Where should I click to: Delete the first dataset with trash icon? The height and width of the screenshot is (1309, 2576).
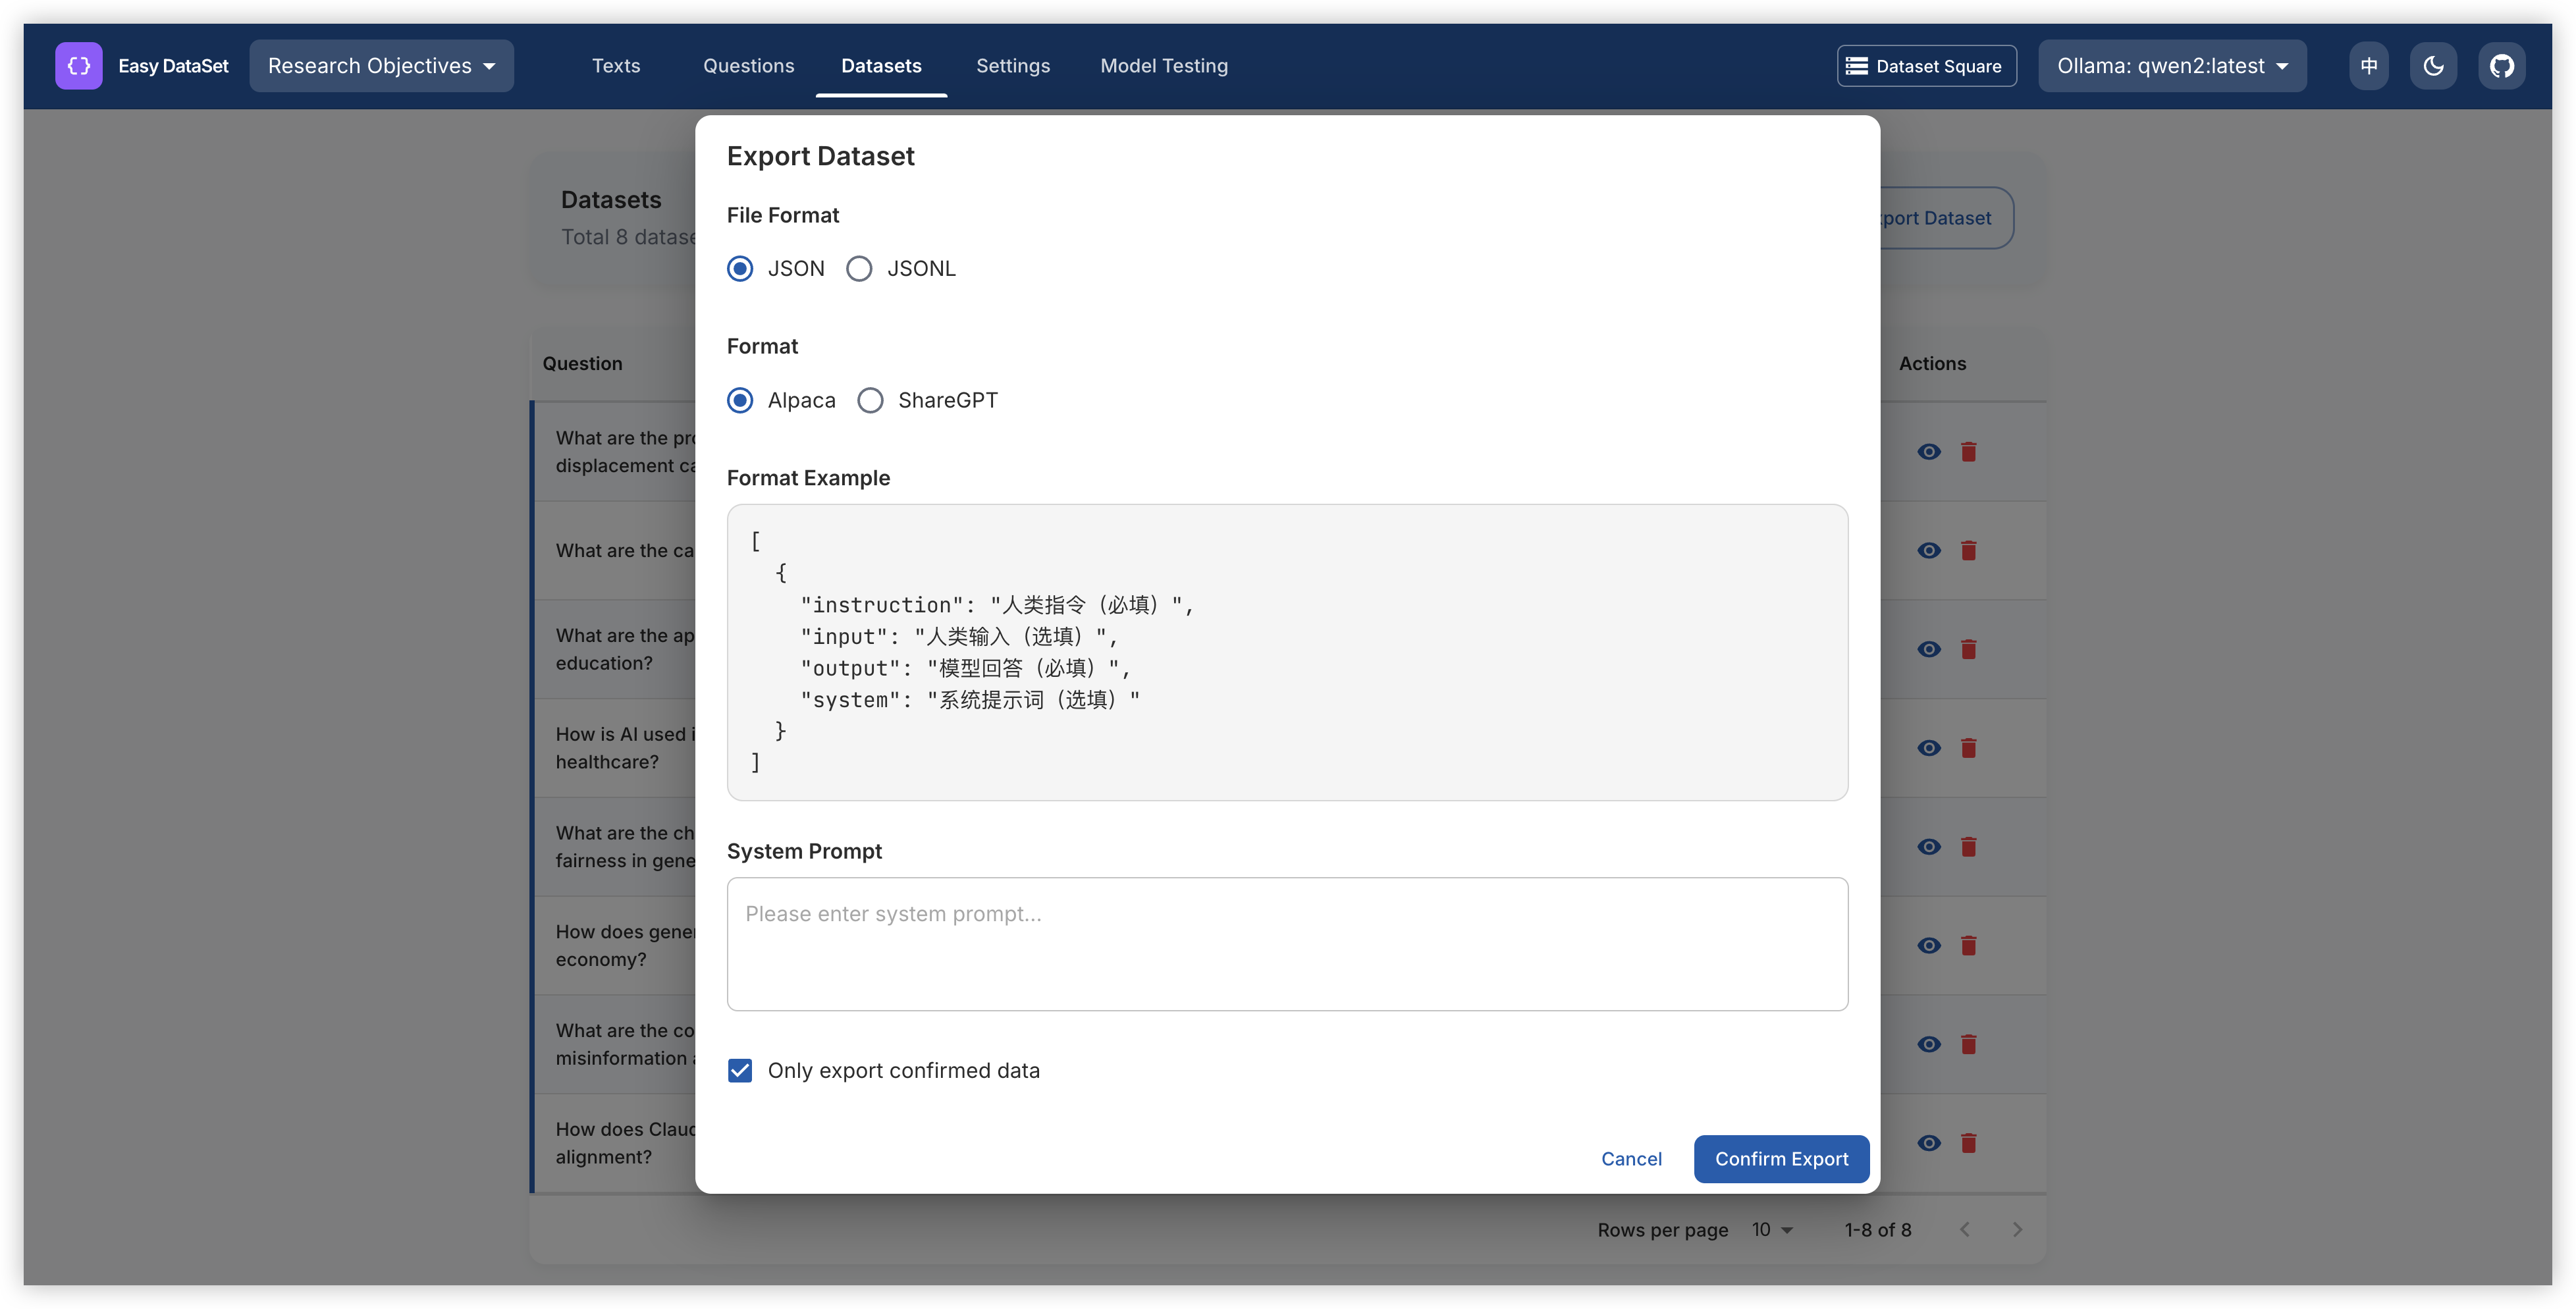1968,452
